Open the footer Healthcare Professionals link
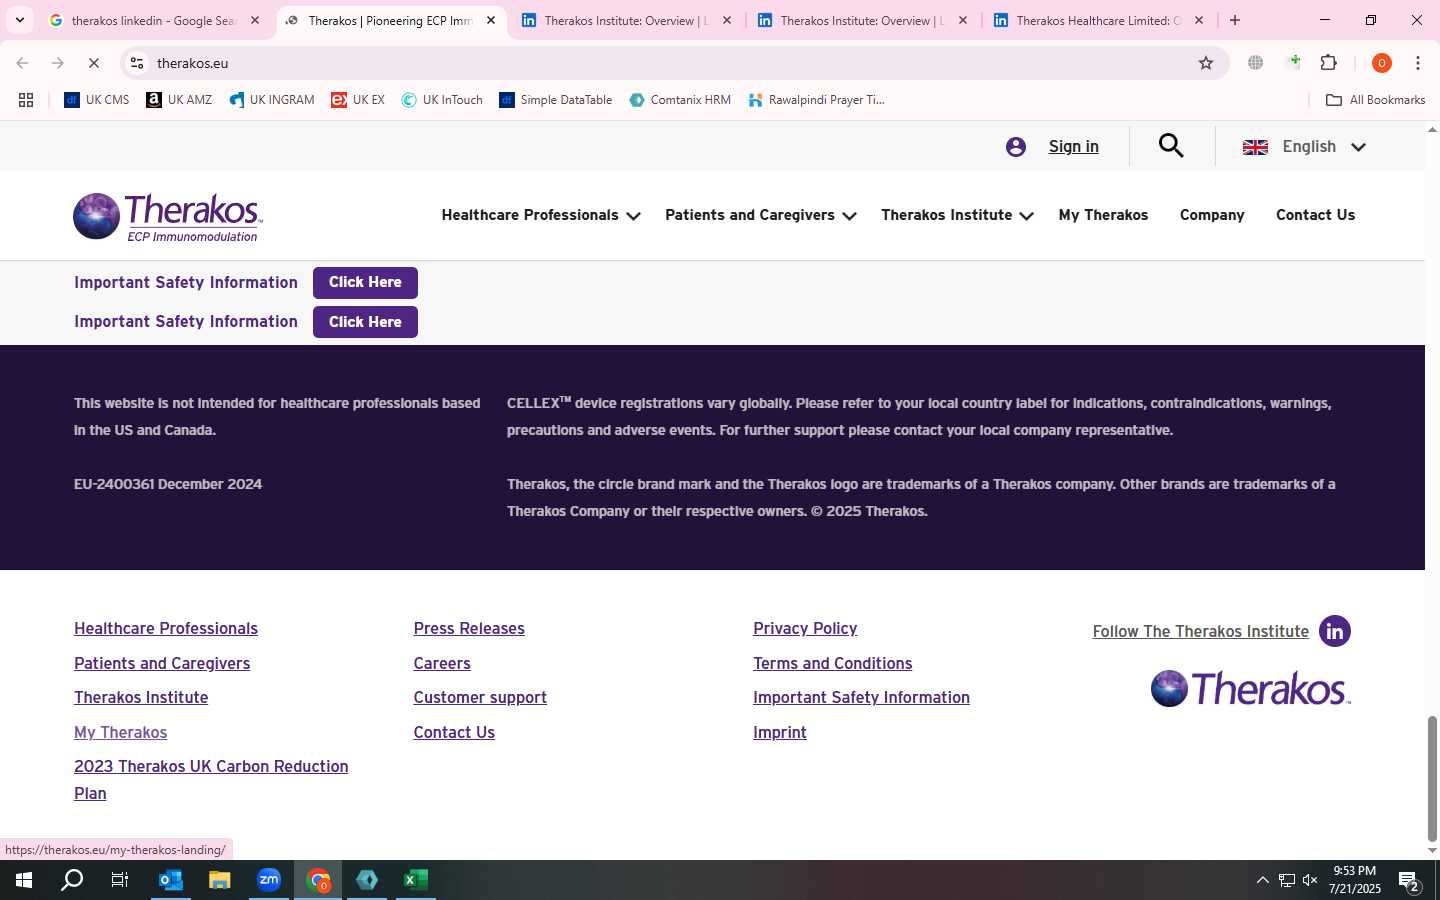 tap(166, 629)
